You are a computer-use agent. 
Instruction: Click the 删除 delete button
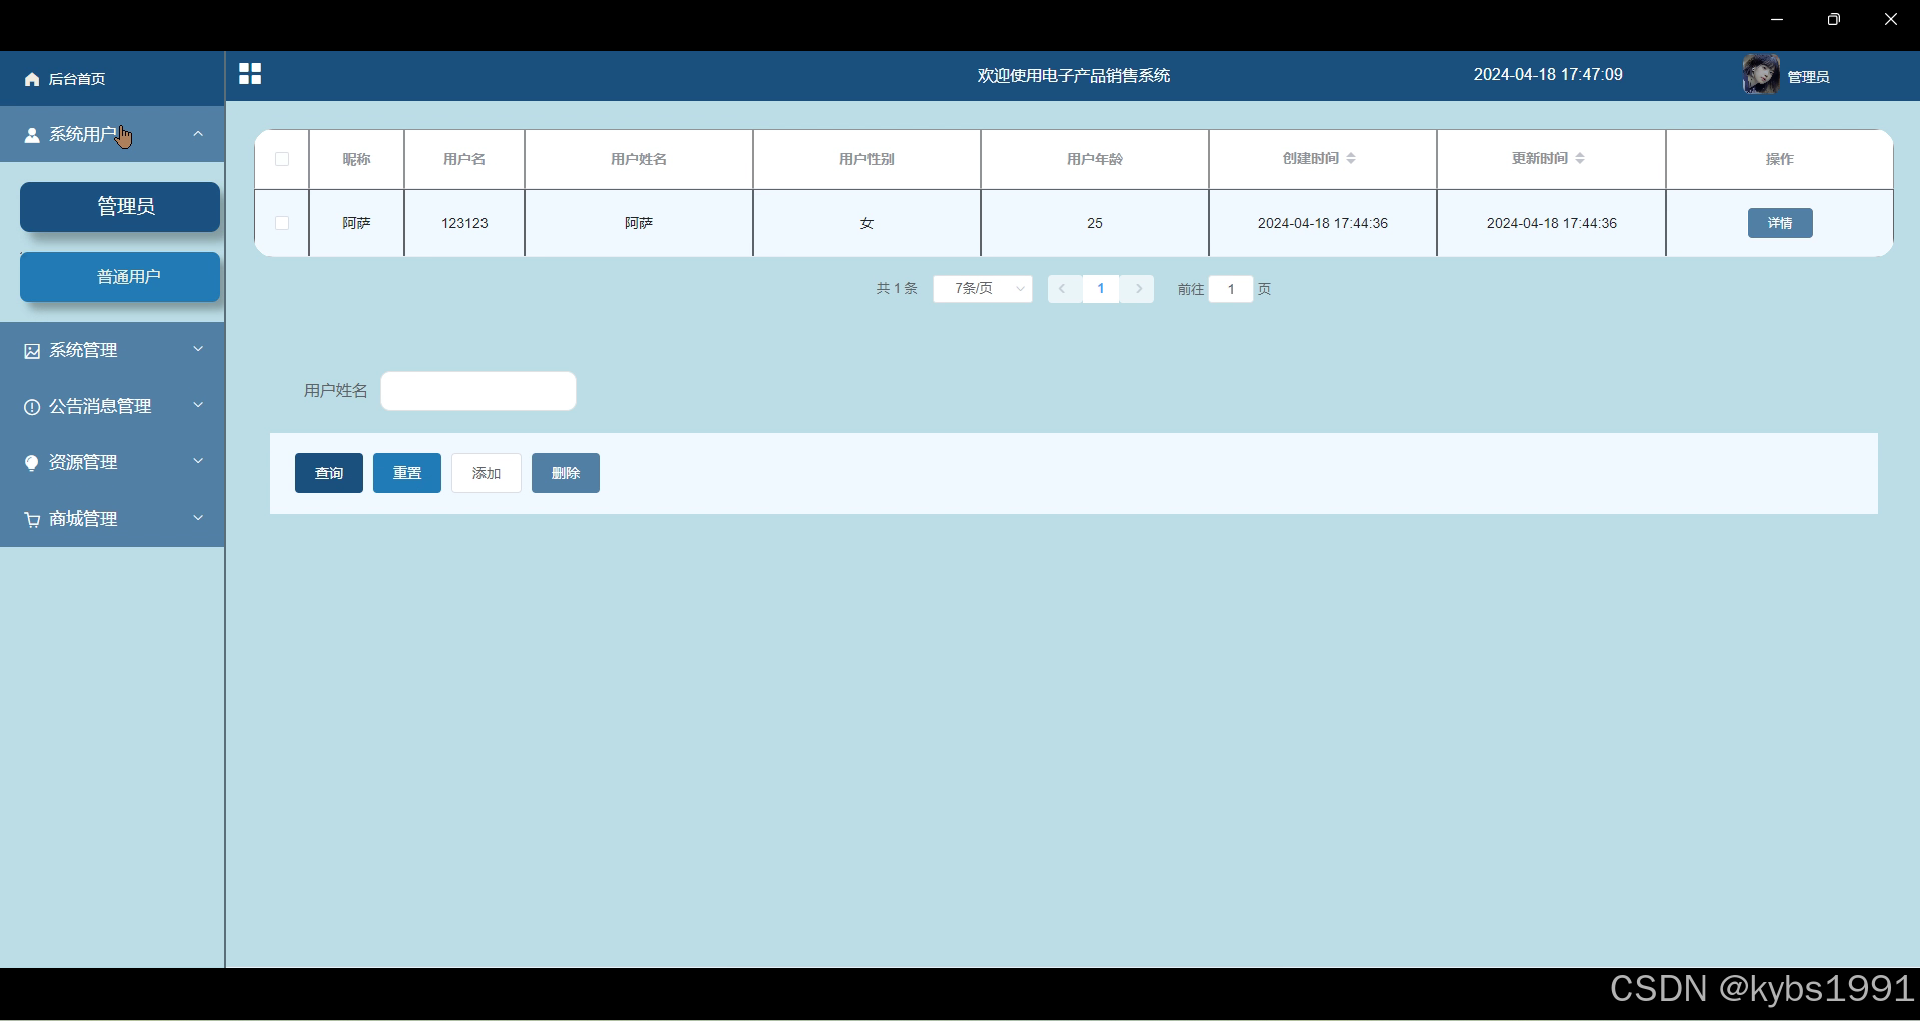[x=566, y=473]
